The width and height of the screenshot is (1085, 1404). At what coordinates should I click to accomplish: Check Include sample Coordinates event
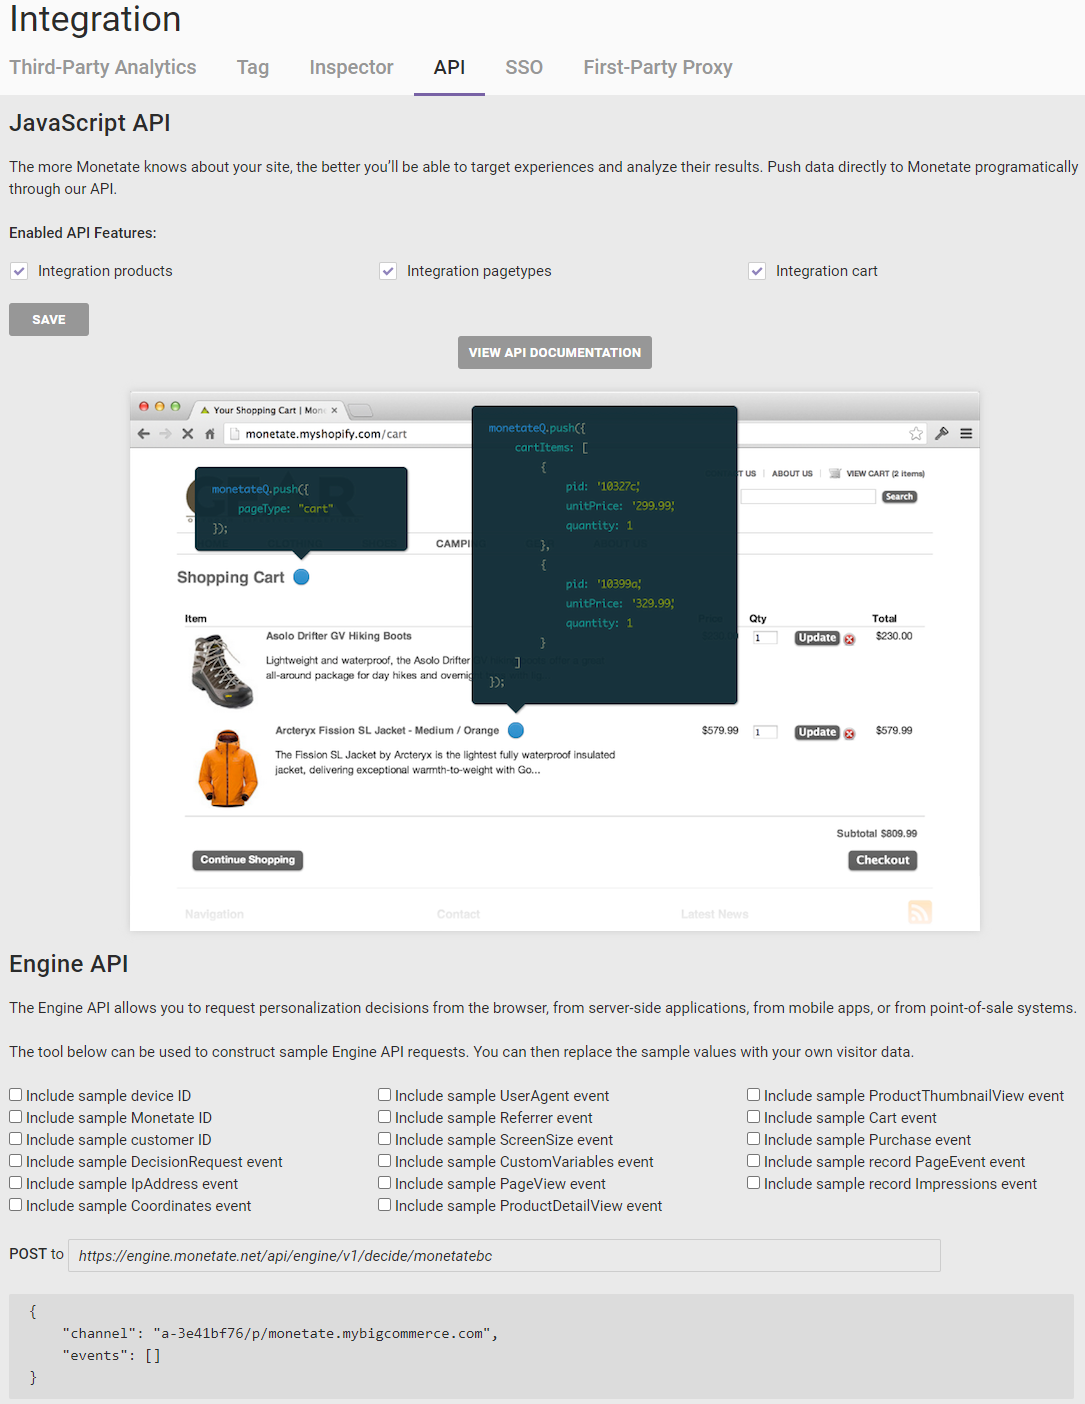(16, 1205)
